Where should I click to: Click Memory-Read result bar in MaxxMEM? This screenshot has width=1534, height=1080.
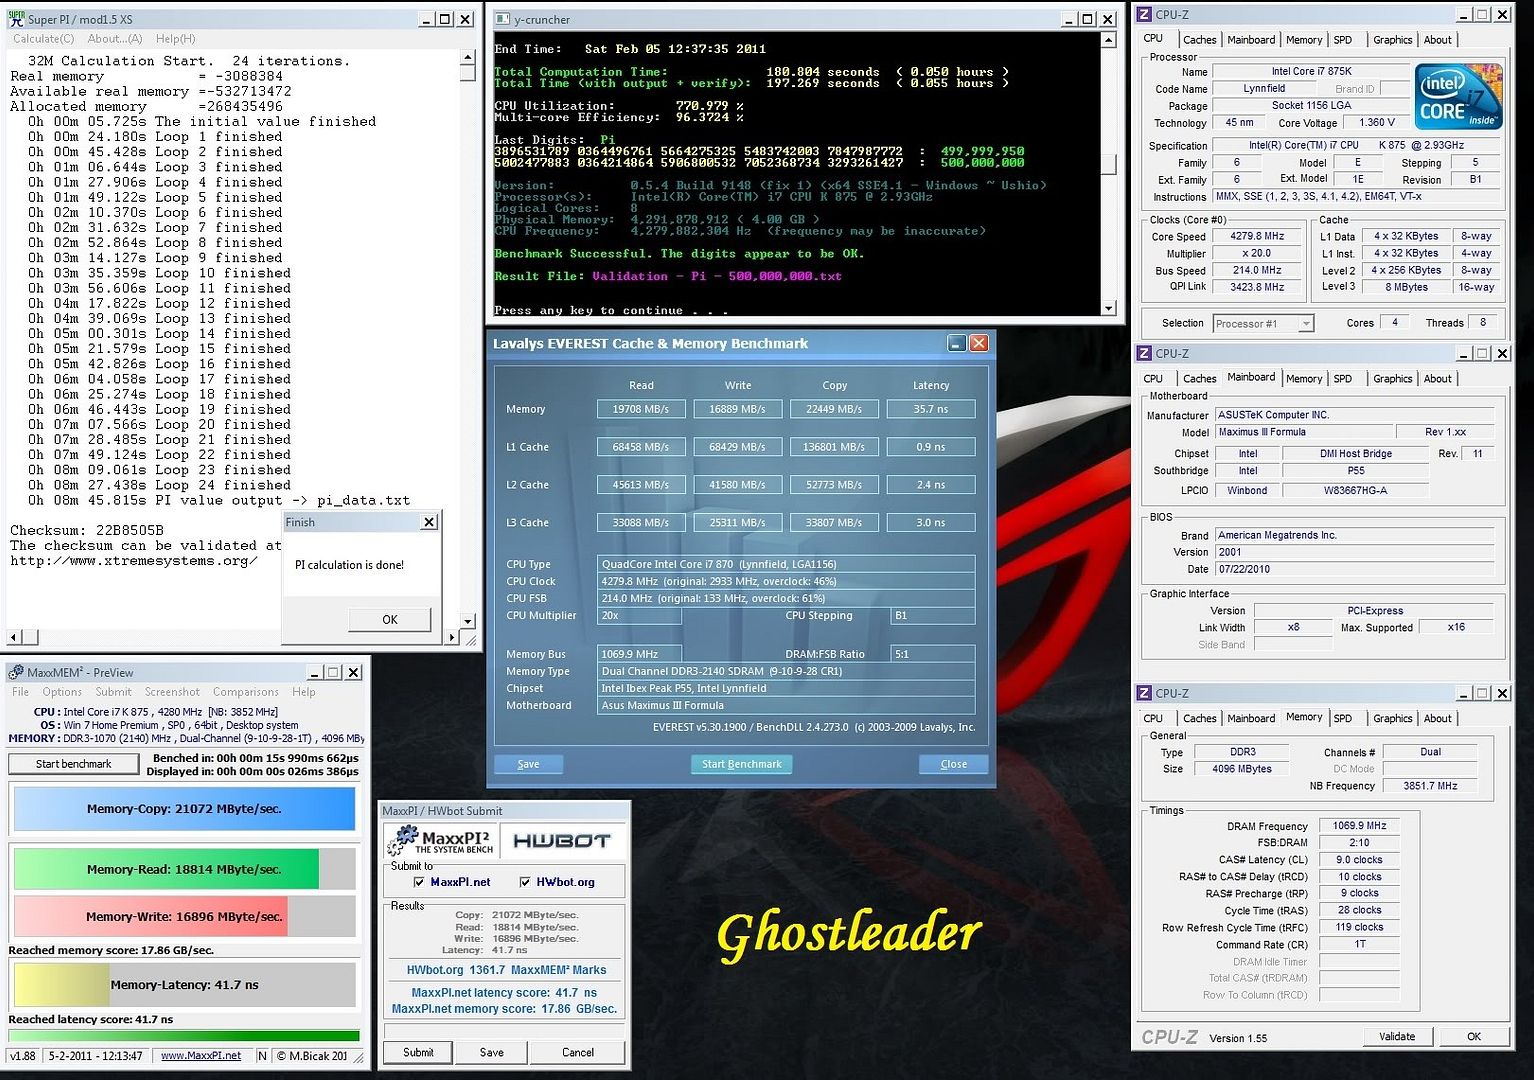coord(184,869)
